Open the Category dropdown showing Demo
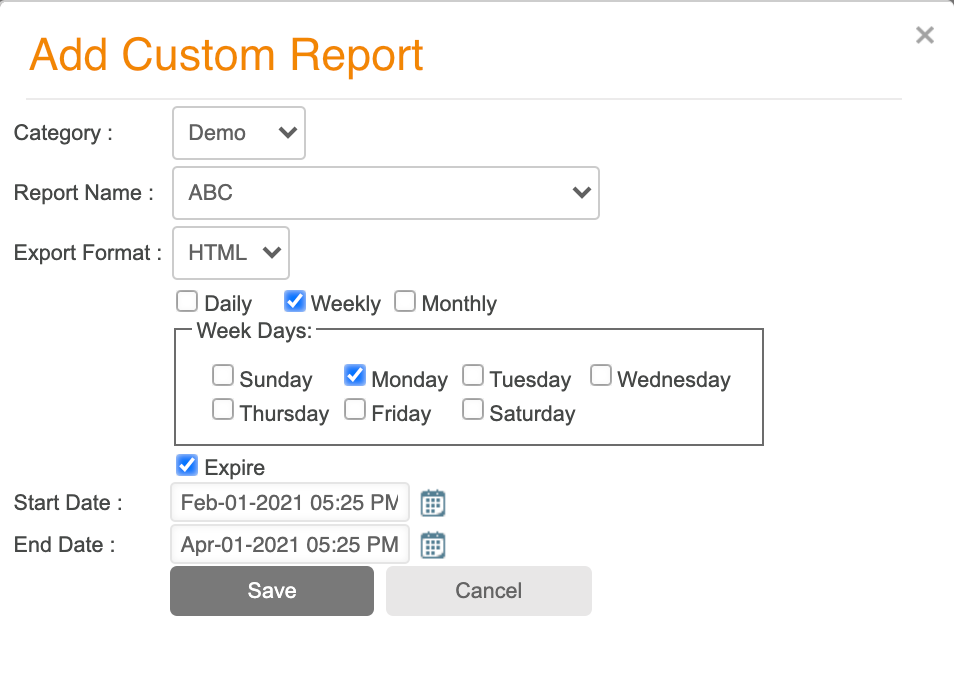The height and width of the screenshot is (690, 954). [238, 132]
